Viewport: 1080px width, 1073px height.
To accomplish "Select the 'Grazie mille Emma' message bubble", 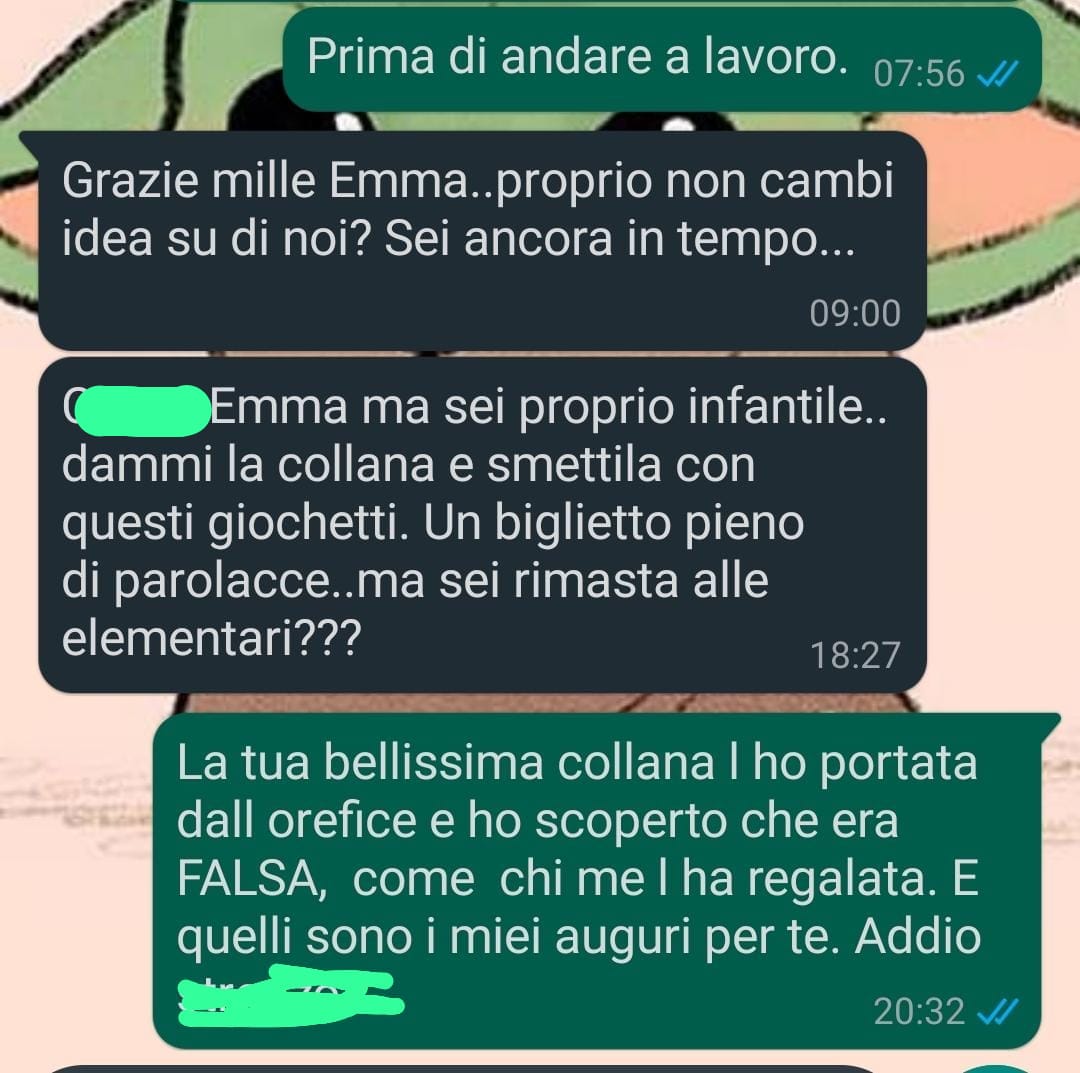I will (482, 240).
